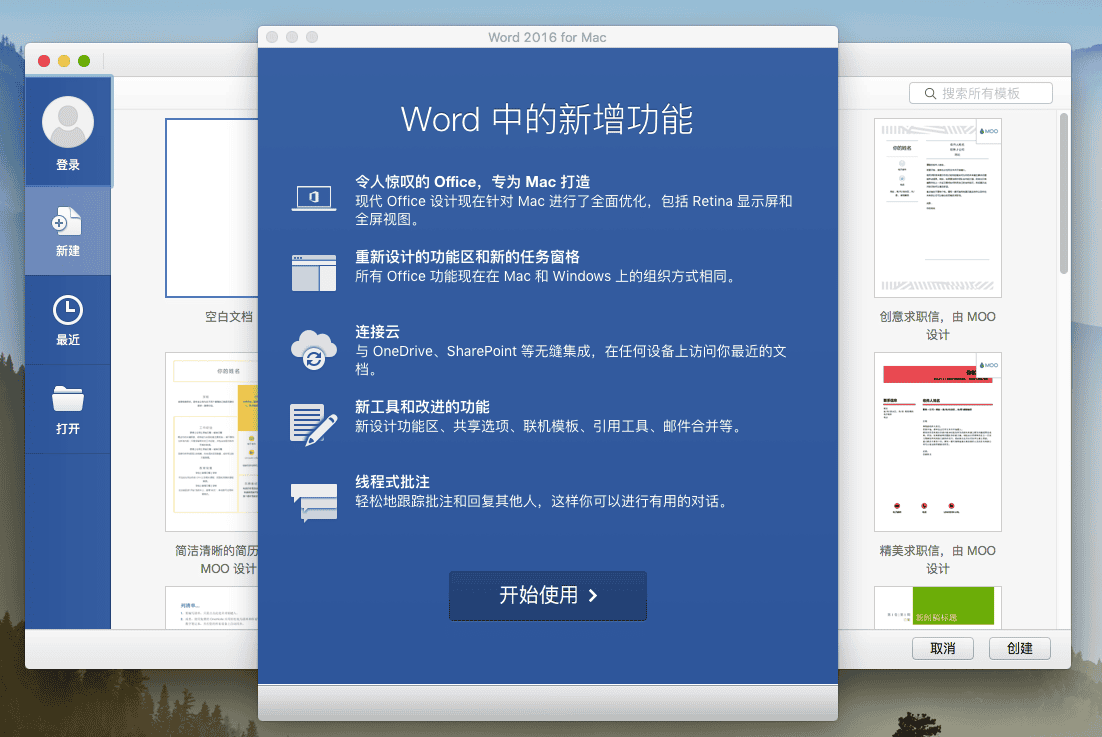Click the 取消 cancel button
This screenshot has width=1102, height=737.
click(942, 648)
